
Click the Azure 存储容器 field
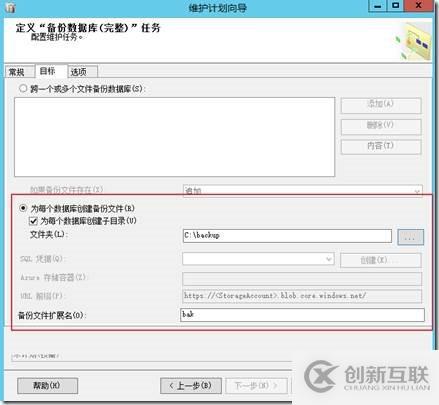click(302, 279)
